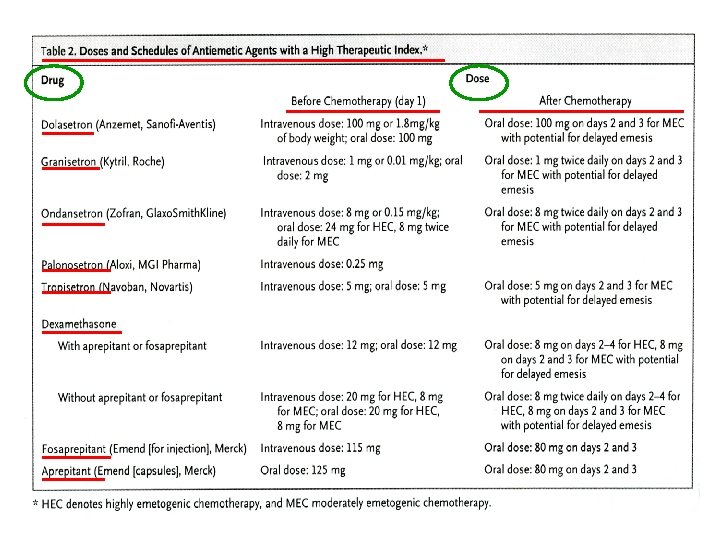The image size is (720, 540).
Task: Click Ondansetron's 'Oral dose: 8 mg twice daily on days 2 and 3'
Action: pyautogui.click(x=583, y=226)
